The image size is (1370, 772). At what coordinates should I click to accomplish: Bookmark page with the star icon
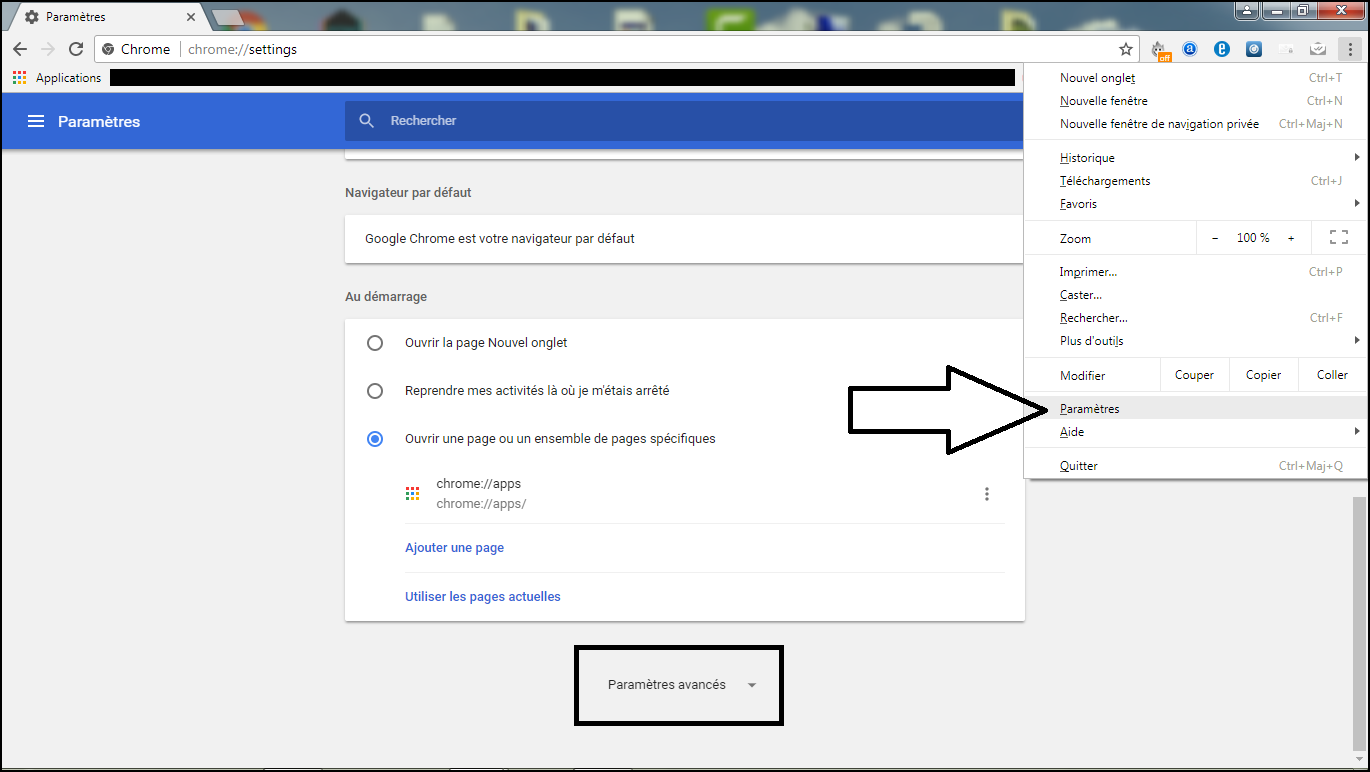coord(1125,49)
